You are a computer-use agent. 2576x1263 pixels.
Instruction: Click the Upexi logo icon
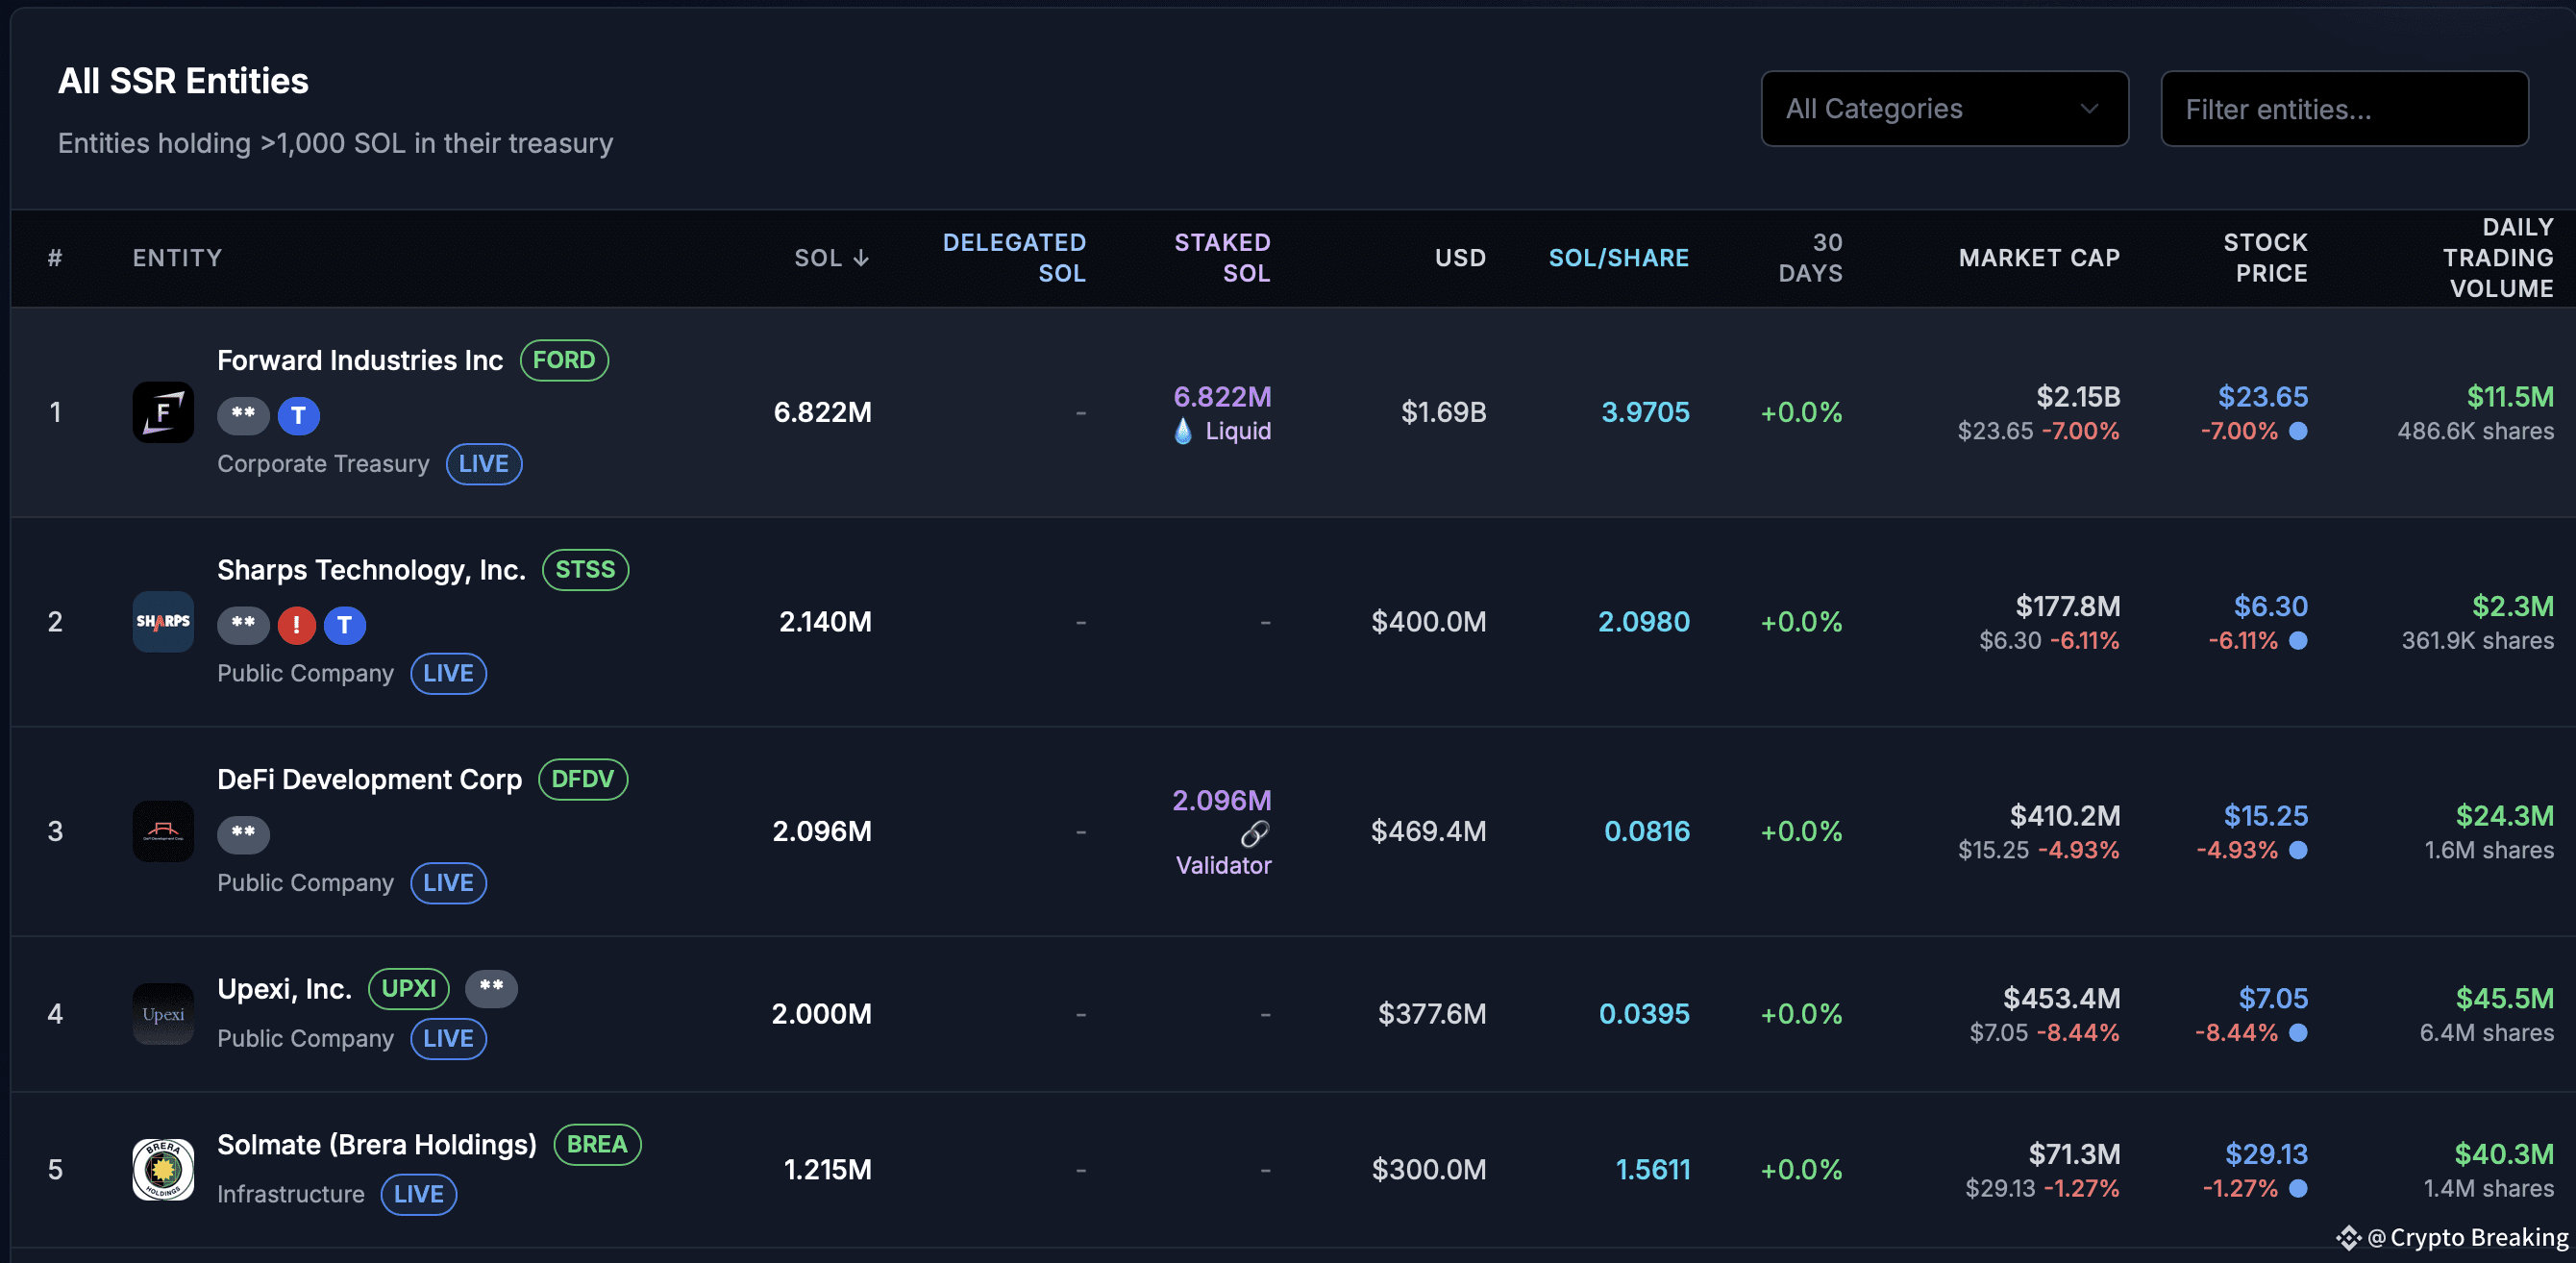[163, 1013]
